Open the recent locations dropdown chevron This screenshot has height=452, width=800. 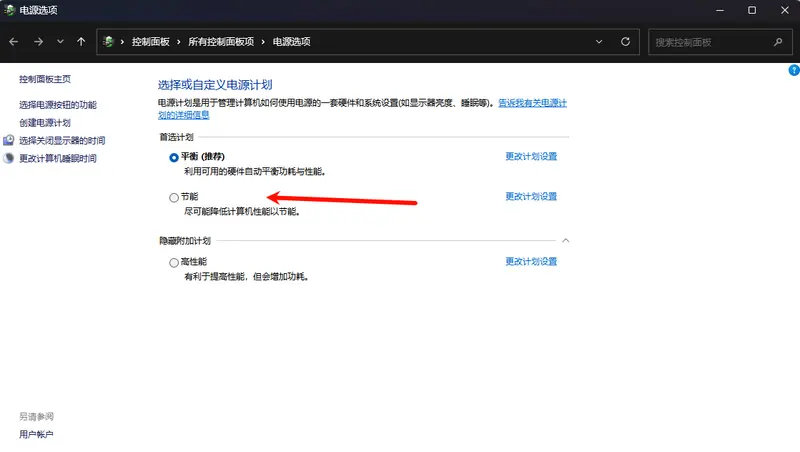[60, 42]
